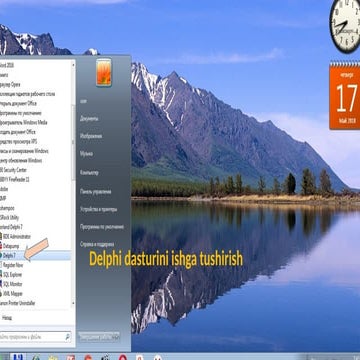Open Документы from Start menu
This screenshot has width=360, height=360.
[x=89, y=118]
